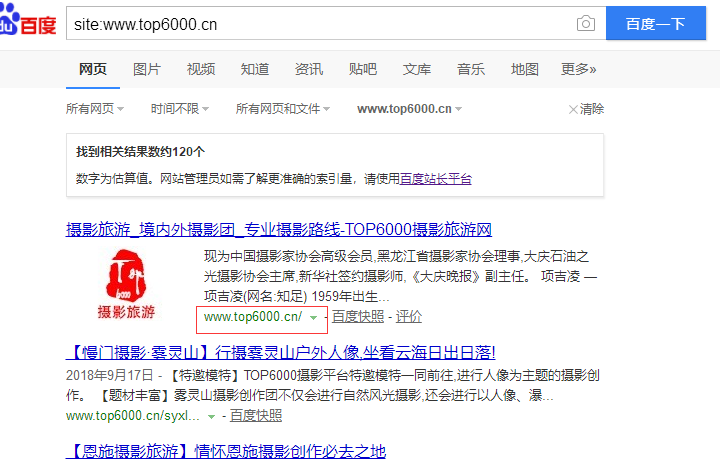720x459 pixels.
Task: Open the 知道 tab
Action: pos(255,69)
